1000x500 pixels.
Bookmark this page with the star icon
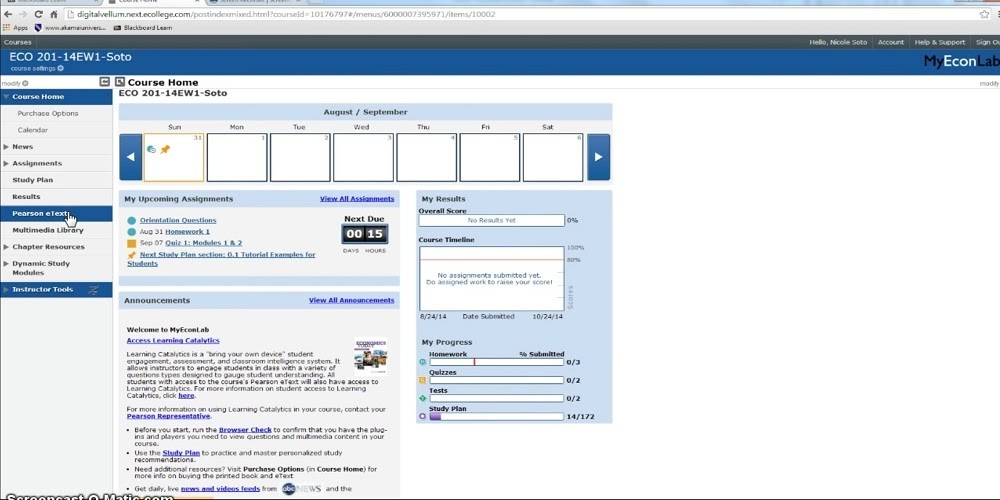[984, 14]
